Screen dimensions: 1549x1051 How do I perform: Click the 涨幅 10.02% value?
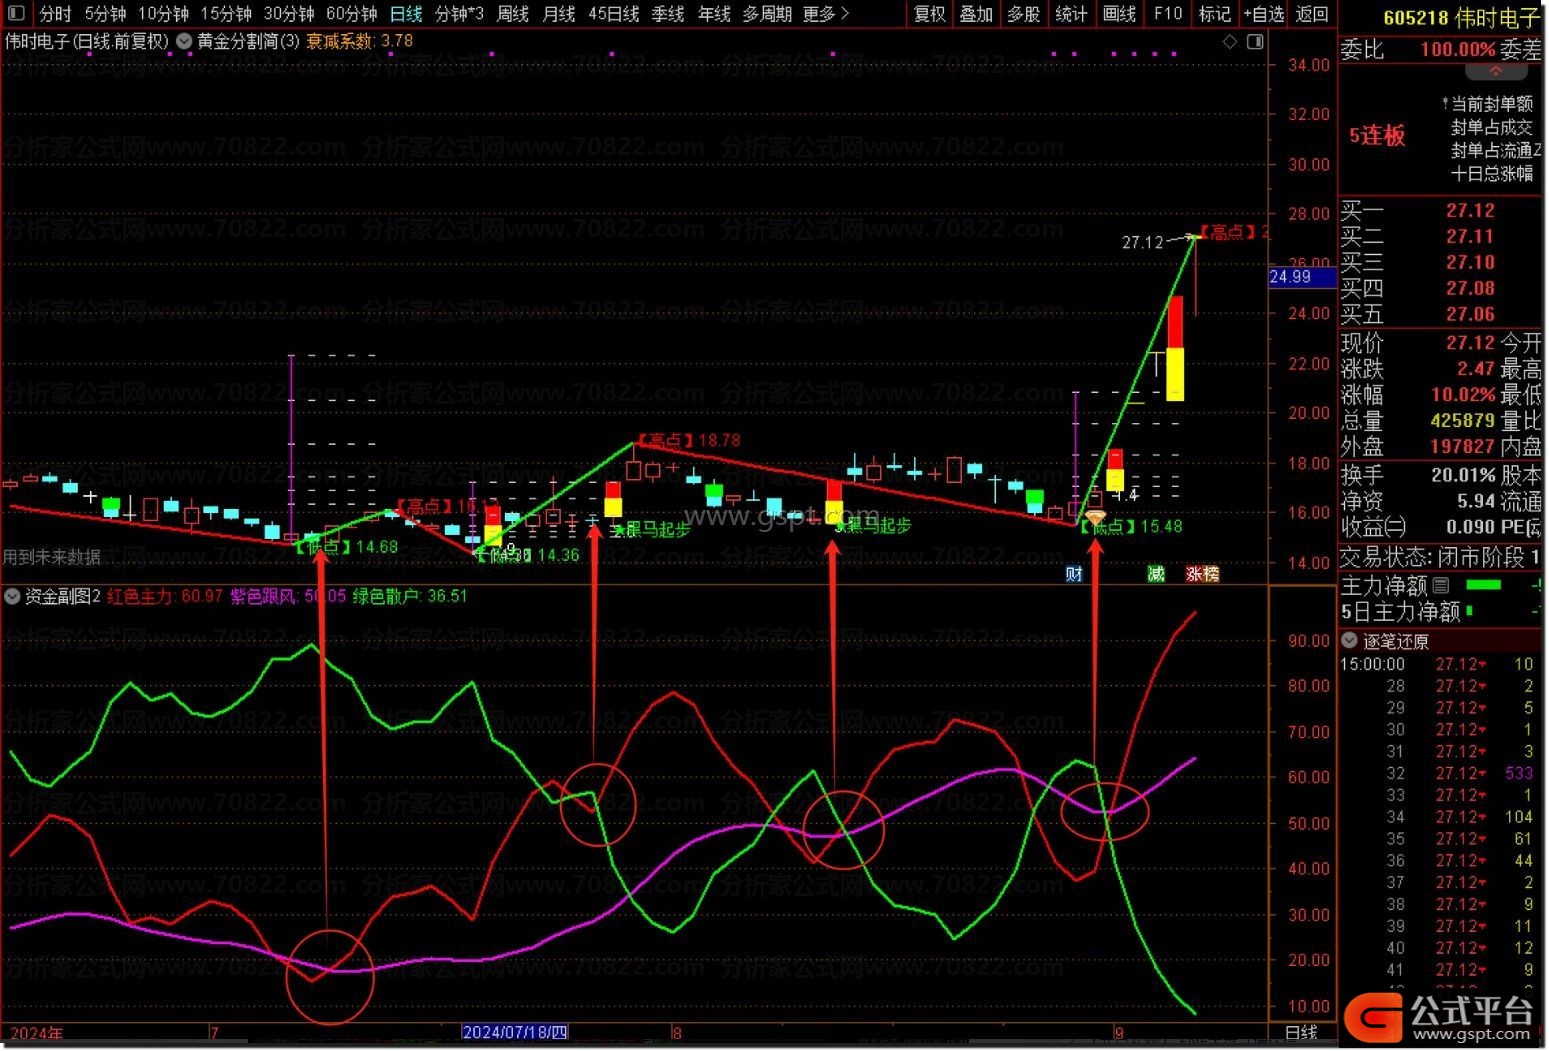[x=1463, y=394]
